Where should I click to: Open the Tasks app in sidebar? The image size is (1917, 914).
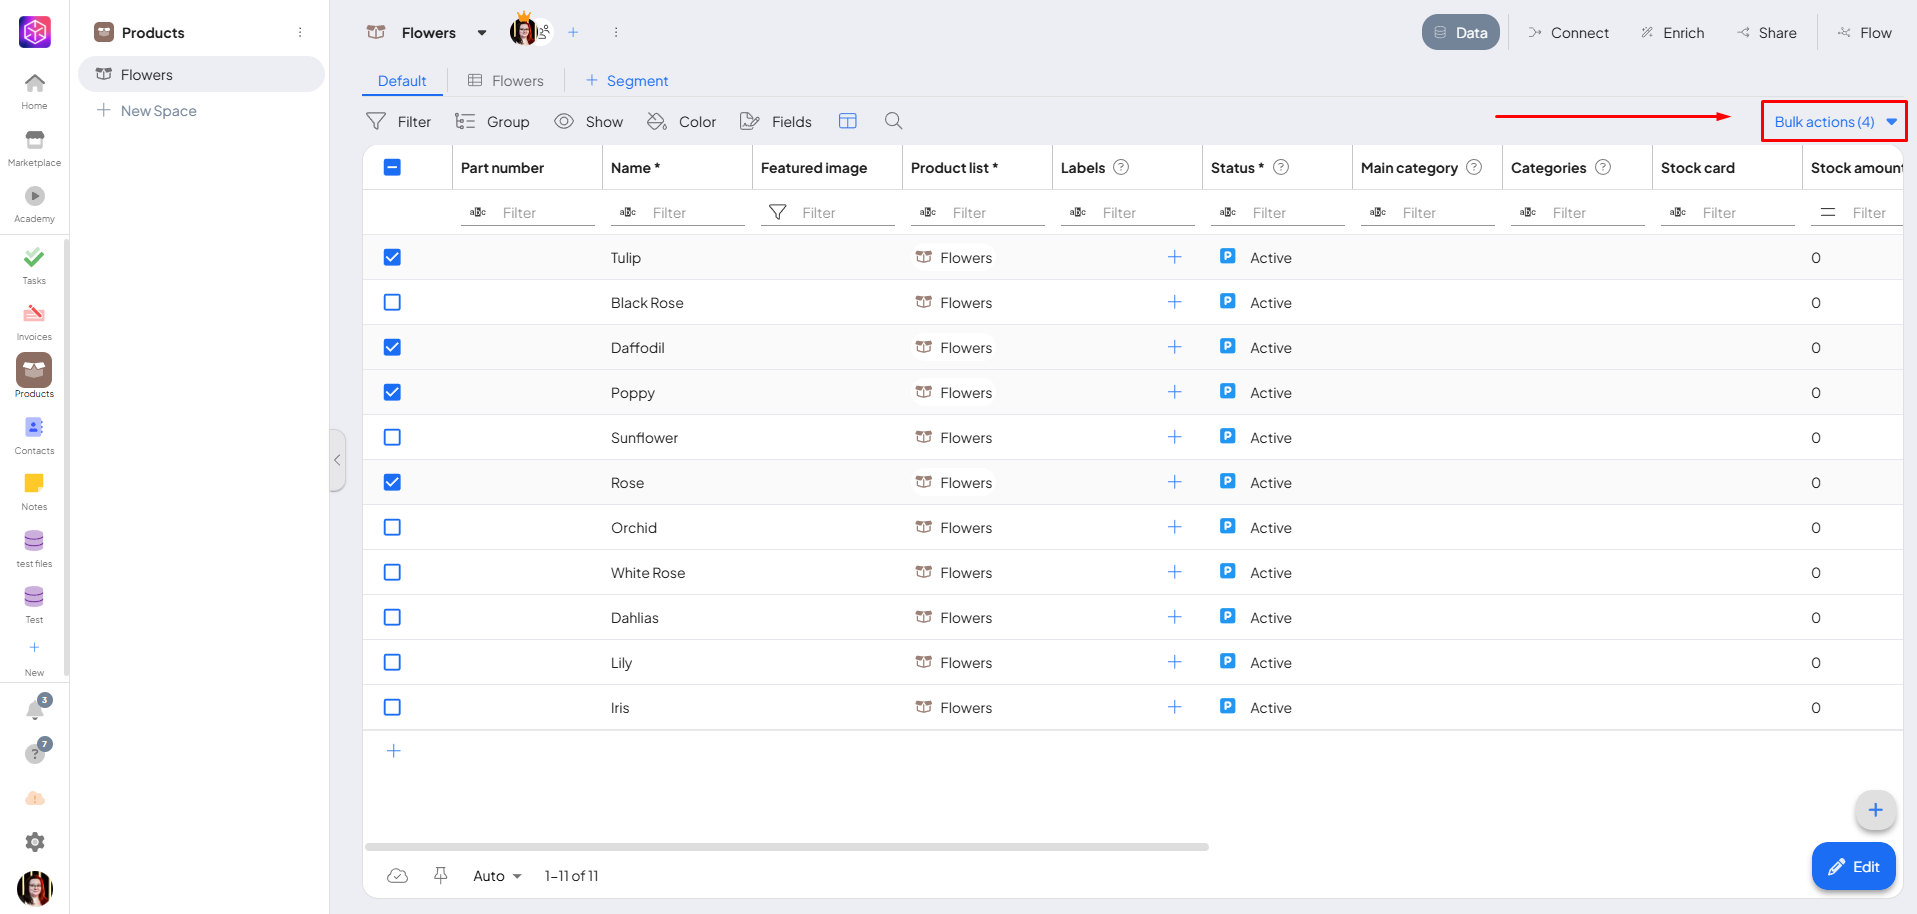click(x=34, y=265)
